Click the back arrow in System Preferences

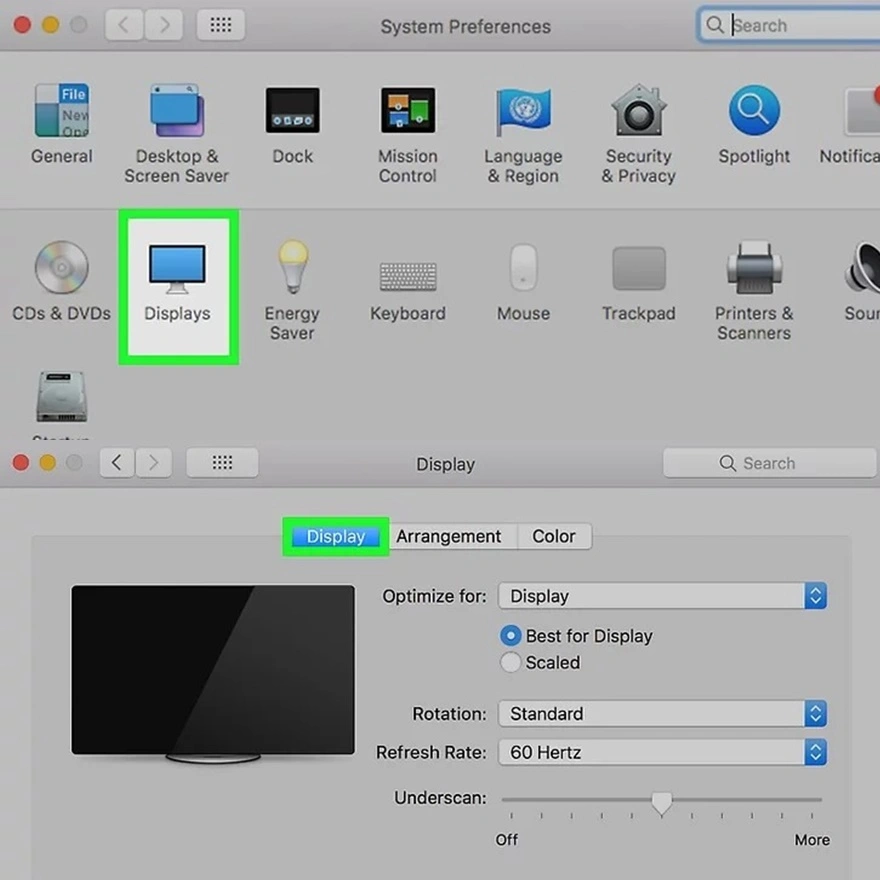coord(123,25)
